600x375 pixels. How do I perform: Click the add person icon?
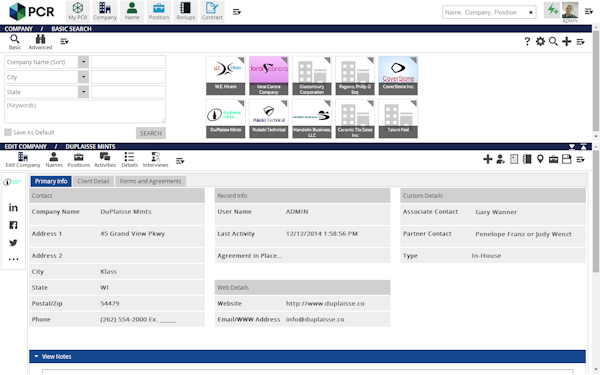501,159
